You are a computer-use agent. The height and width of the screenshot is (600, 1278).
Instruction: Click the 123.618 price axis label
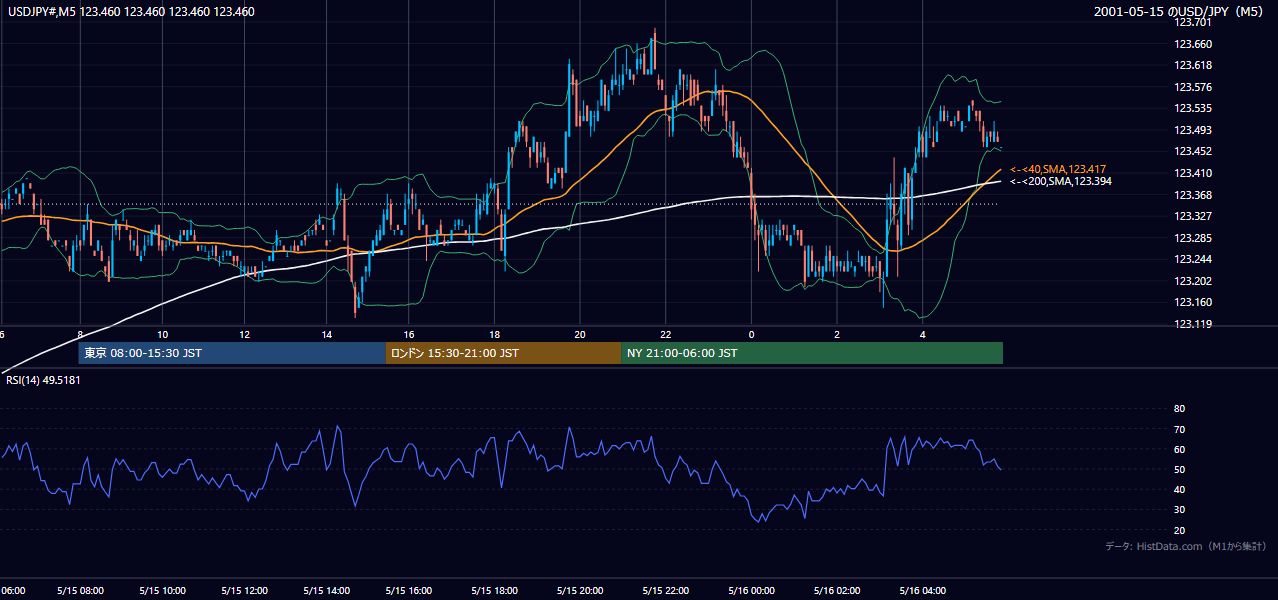click(x=1193, y=65)
